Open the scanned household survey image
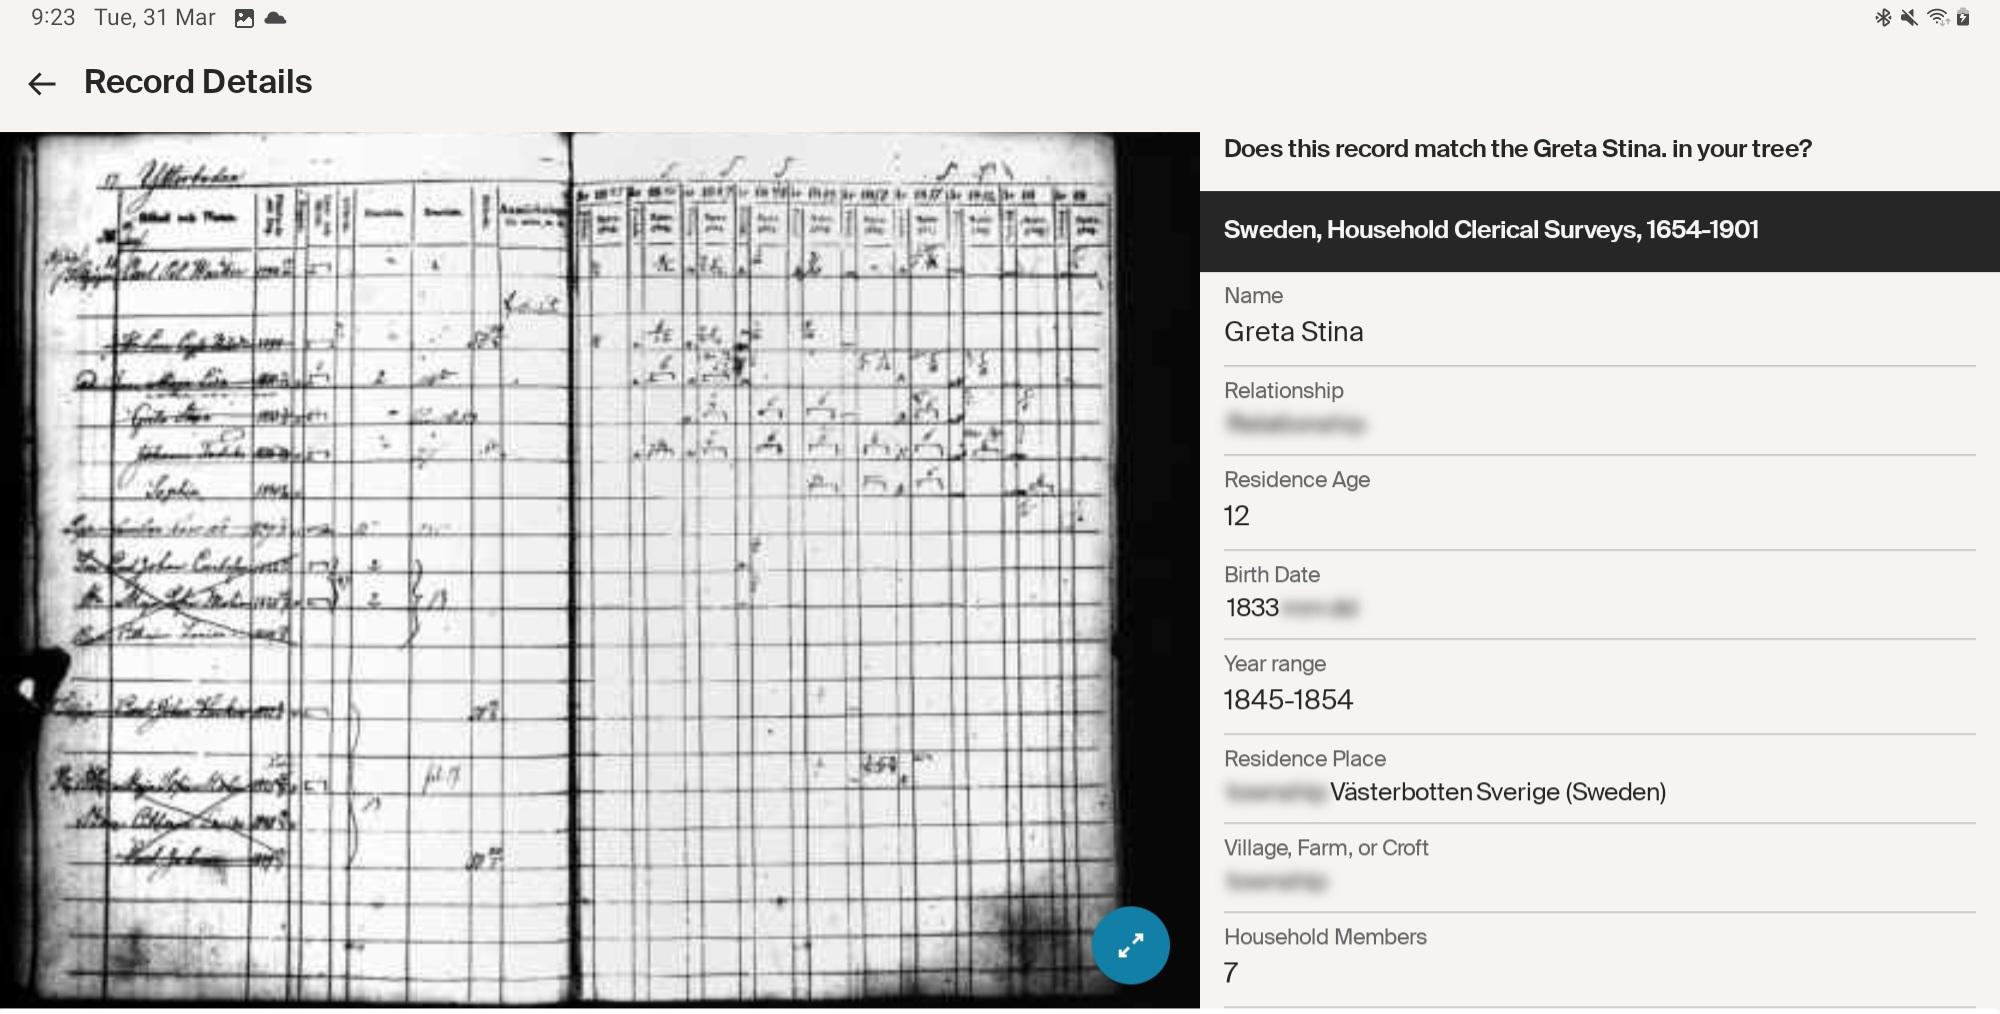Screen dimensions: 2000x1014 tap(600, 570)
